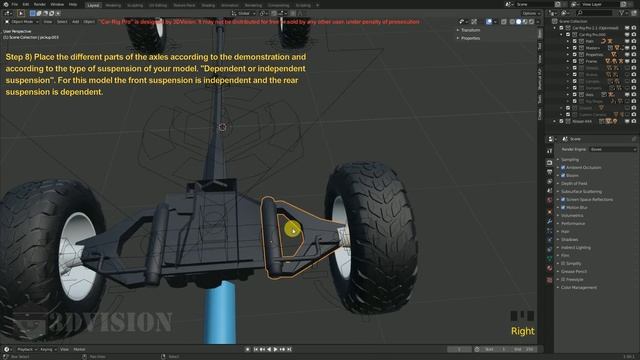This screenshot has width=640, height=360.
Task: Open the viewport Add menu
Action: coord(76,22)
